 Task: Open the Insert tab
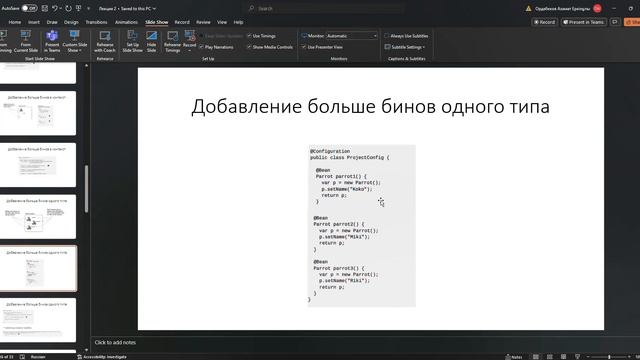[34, 22]
